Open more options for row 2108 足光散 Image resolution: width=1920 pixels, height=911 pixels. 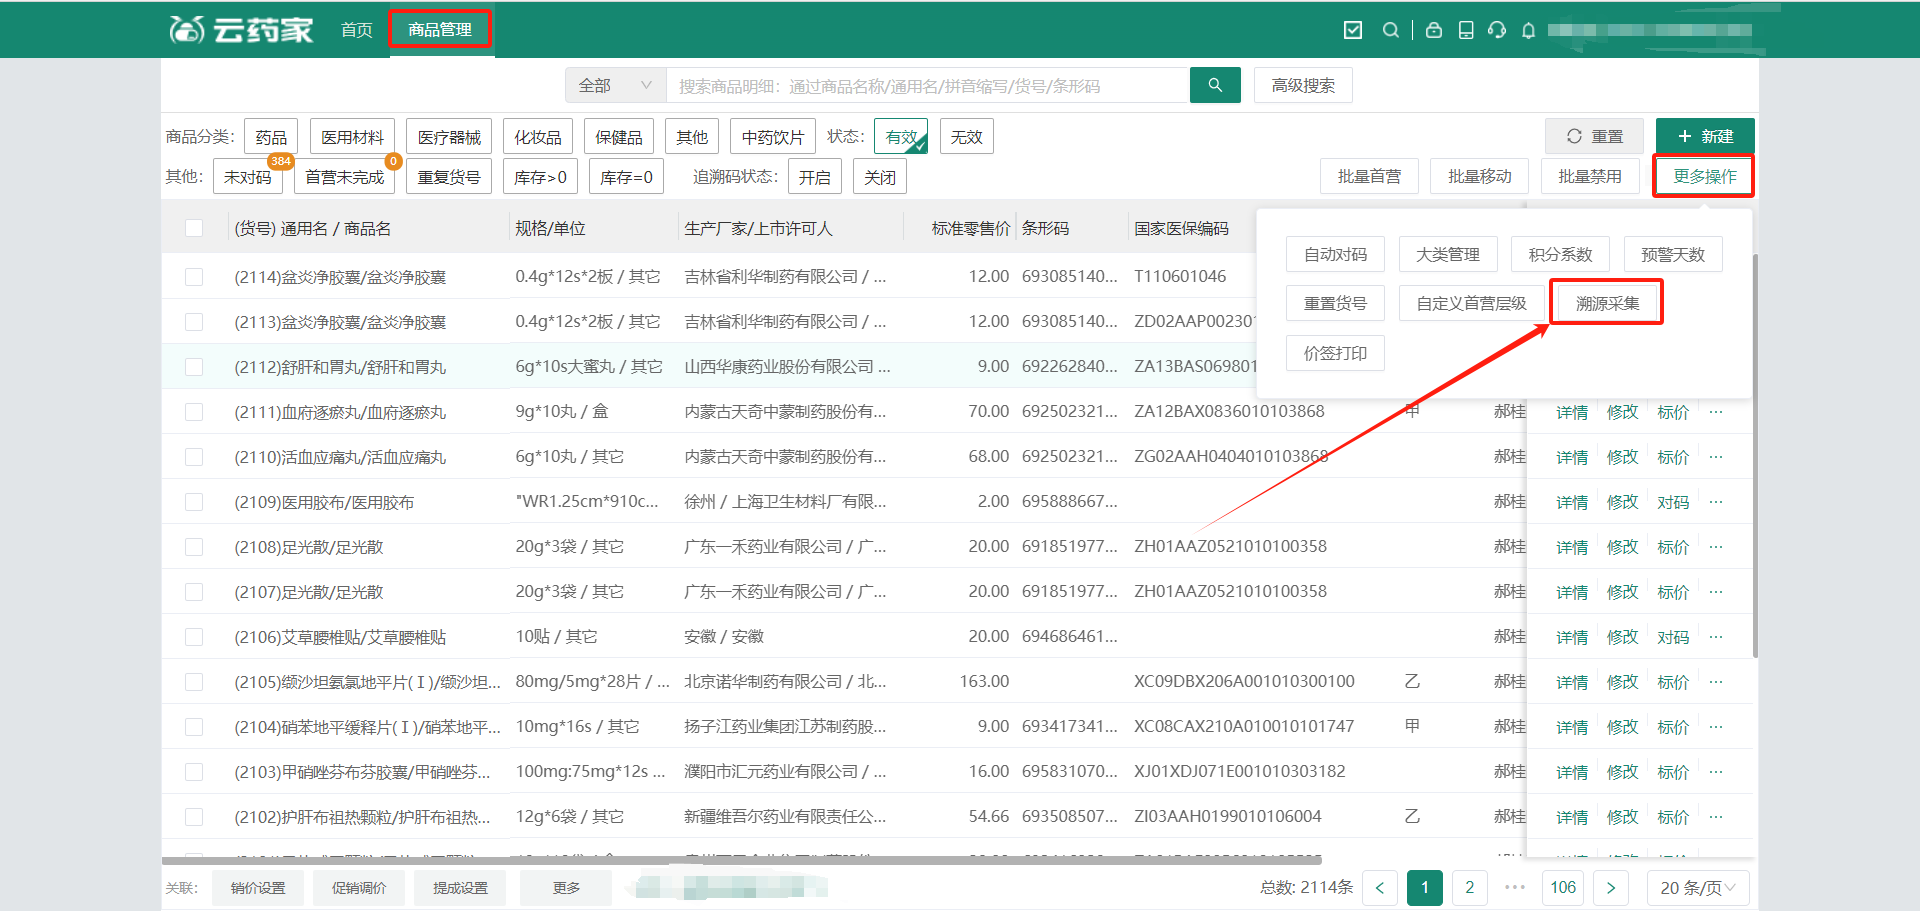click(1716, 547)
